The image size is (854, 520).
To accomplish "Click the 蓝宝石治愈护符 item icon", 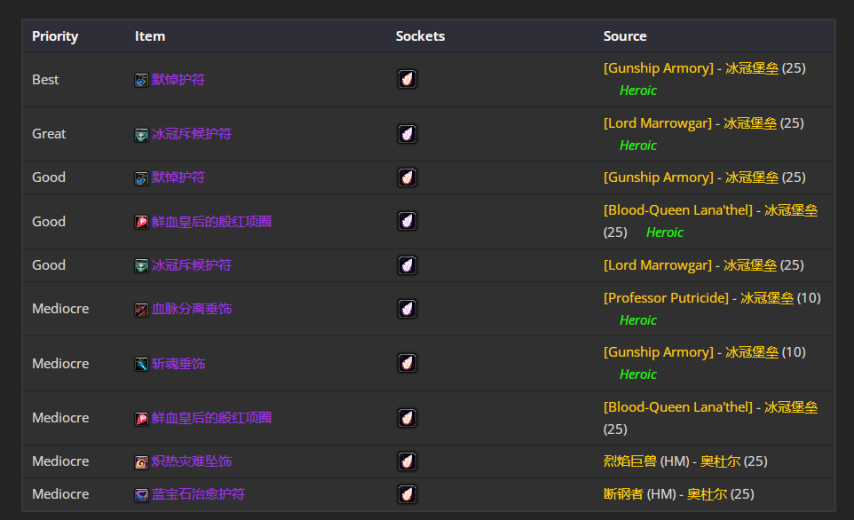I will [x=142, y=495].
